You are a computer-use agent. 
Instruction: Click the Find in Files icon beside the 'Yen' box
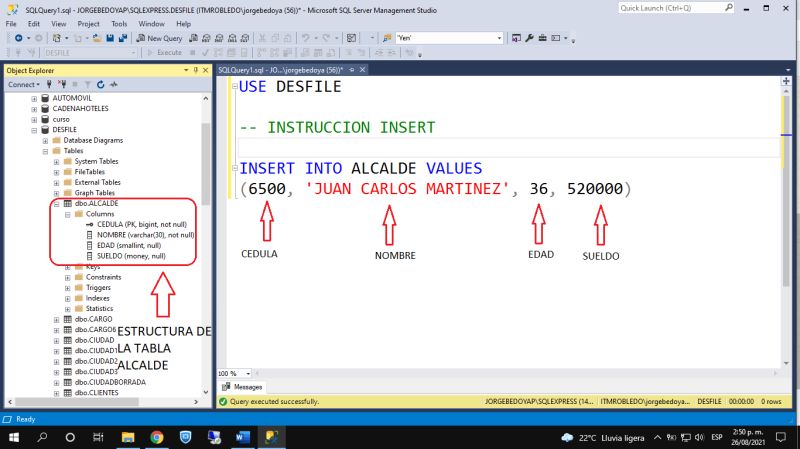[387, 38]
